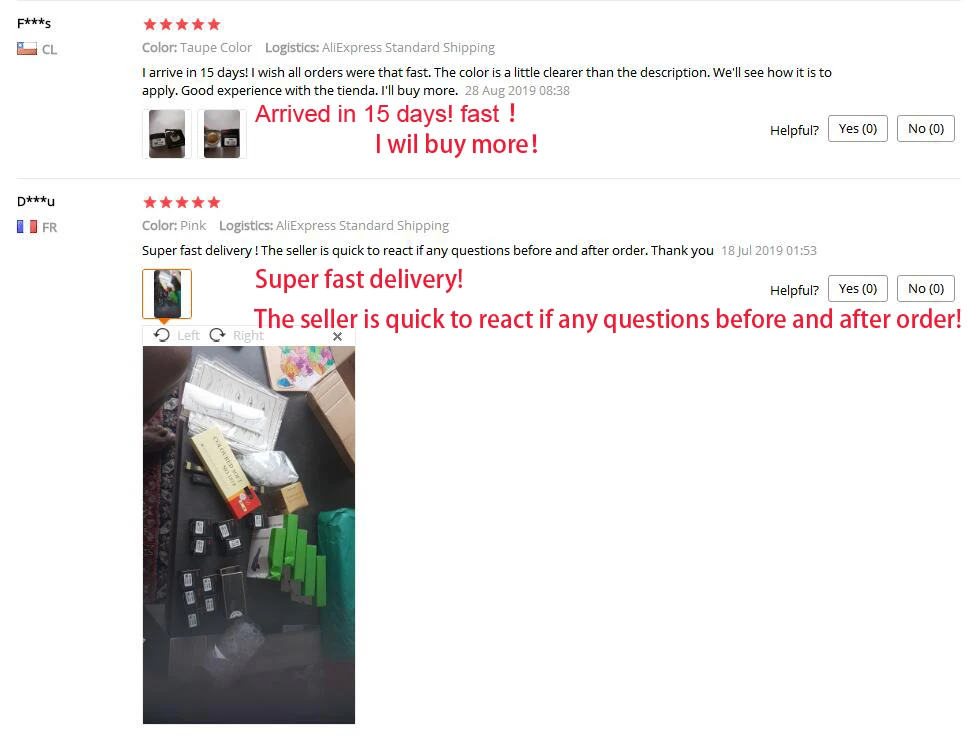The width and height of the screenshot is (980, 739).
Task: Click the five-star rating of D***u review
Action: tap(182, 202)
